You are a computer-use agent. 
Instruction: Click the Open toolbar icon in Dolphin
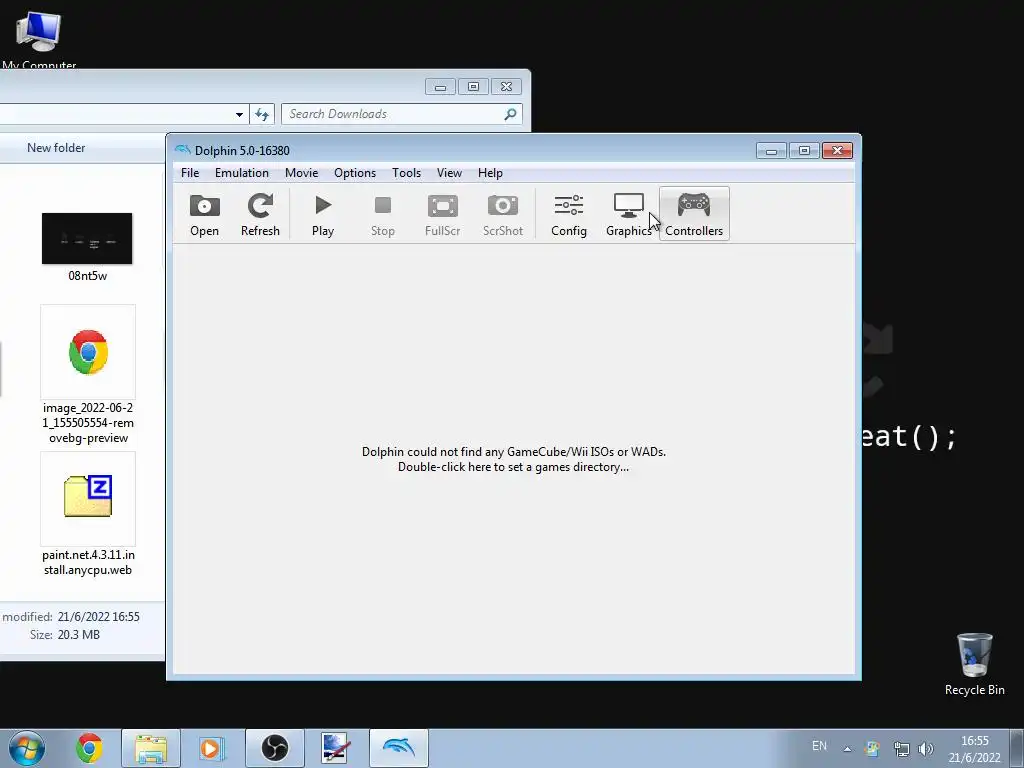coord(204,215)
